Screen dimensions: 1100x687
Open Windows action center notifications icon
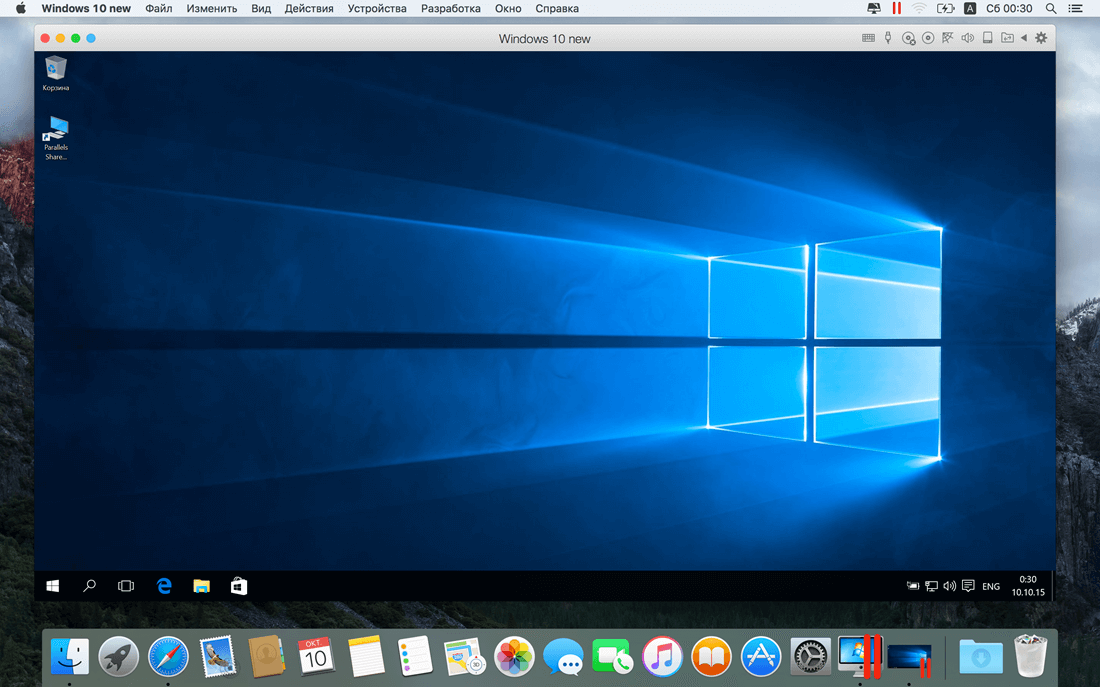point(968,585)
